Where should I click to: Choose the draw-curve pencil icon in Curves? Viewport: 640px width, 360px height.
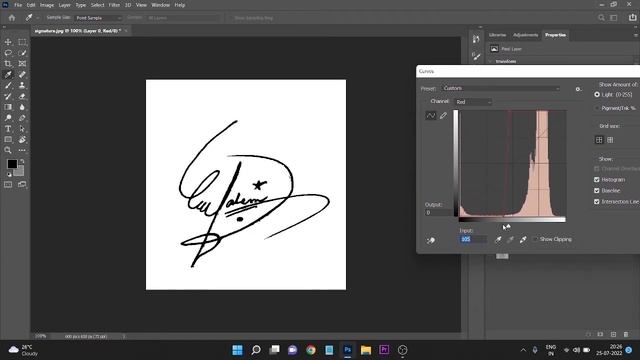tap(443, 116)
